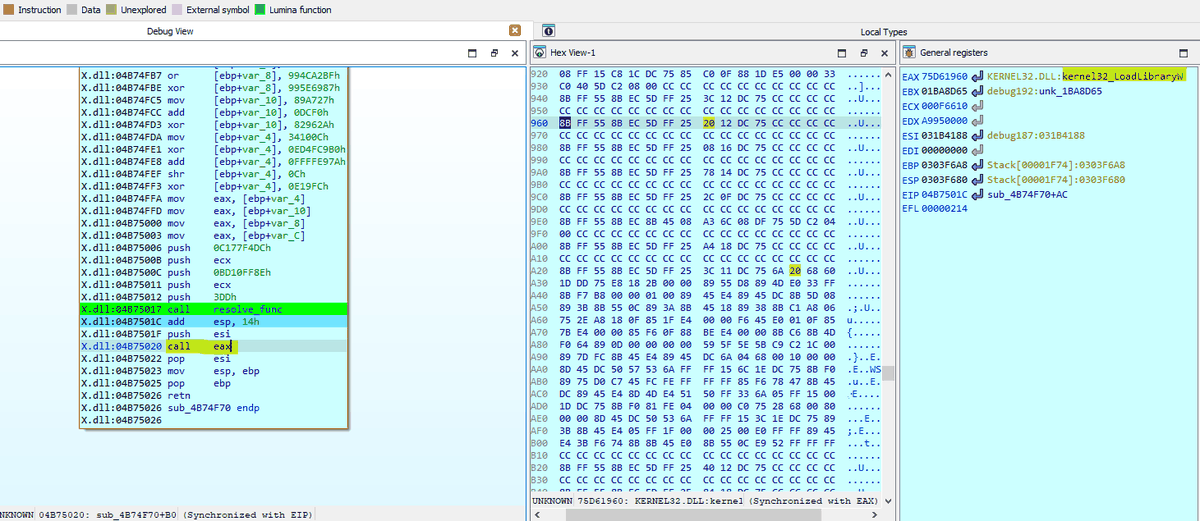Click hex view scrollbar up arrow
This screenshot has height=521, width=1200.
pos(889,74)
